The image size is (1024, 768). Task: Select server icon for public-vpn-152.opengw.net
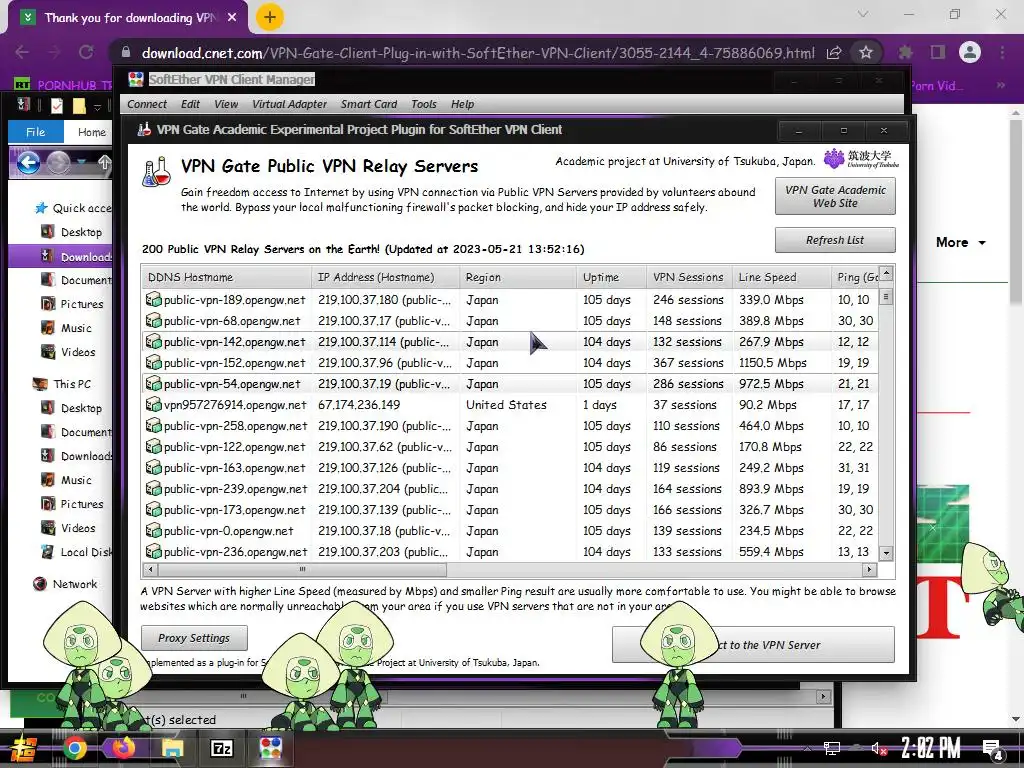click(x=153, y=362)
